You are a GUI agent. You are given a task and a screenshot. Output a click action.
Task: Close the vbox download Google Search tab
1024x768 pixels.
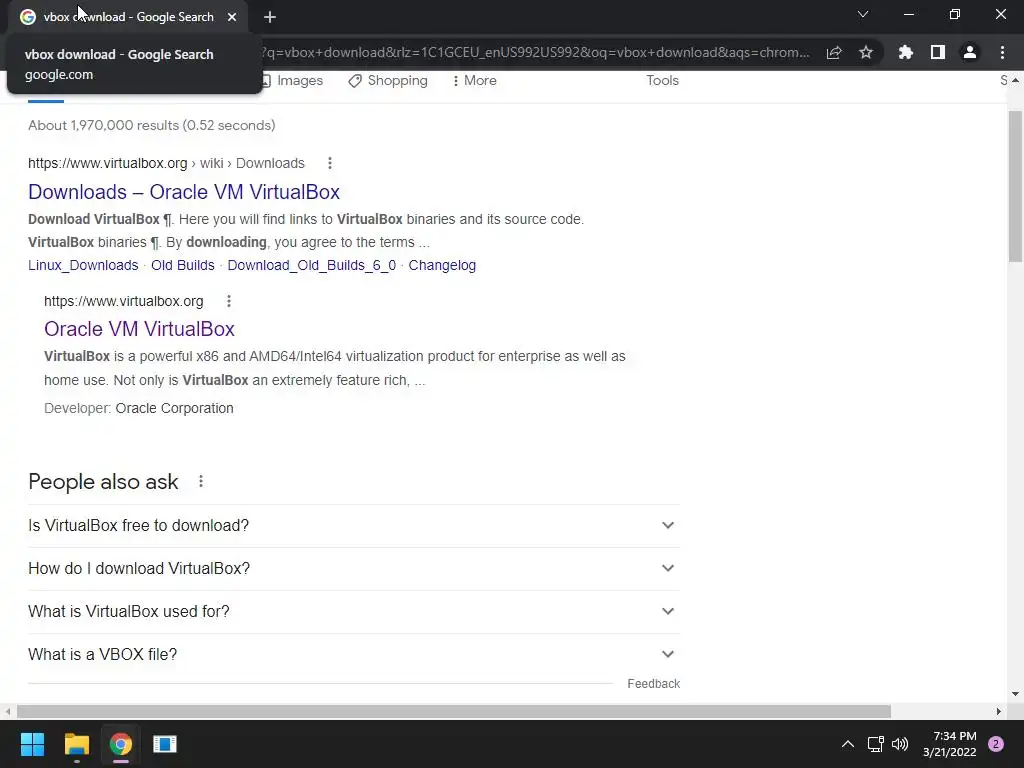(232, 17)
